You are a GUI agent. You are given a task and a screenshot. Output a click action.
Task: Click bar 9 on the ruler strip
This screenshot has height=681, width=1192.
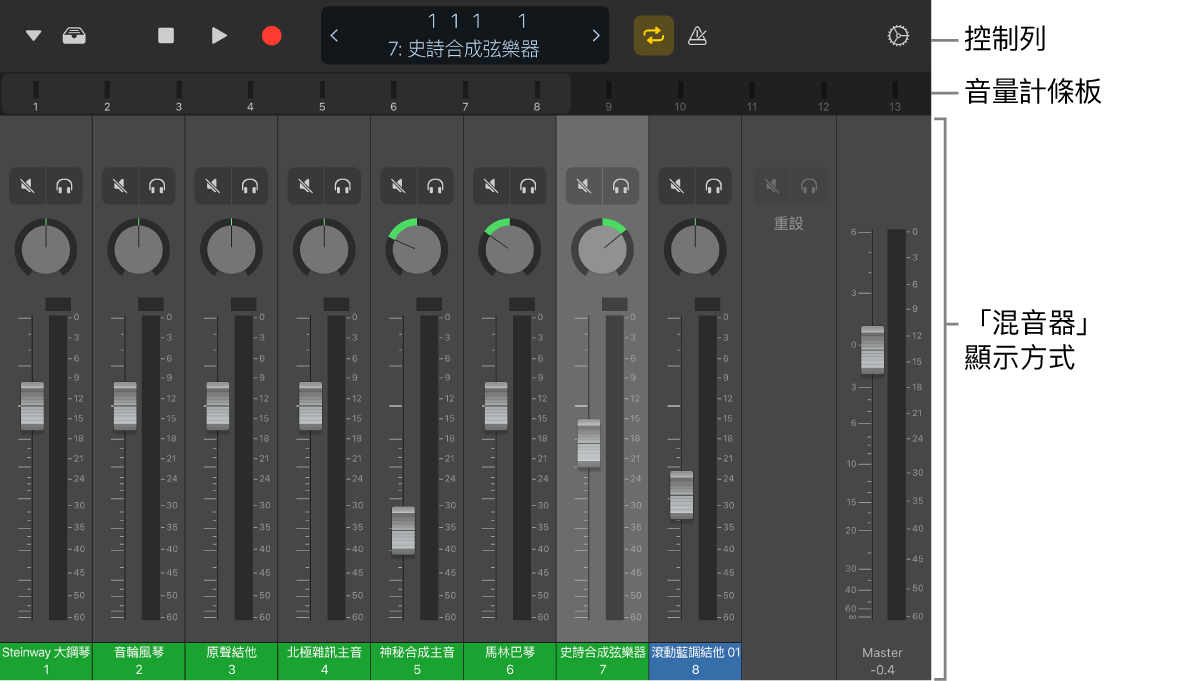608,95
